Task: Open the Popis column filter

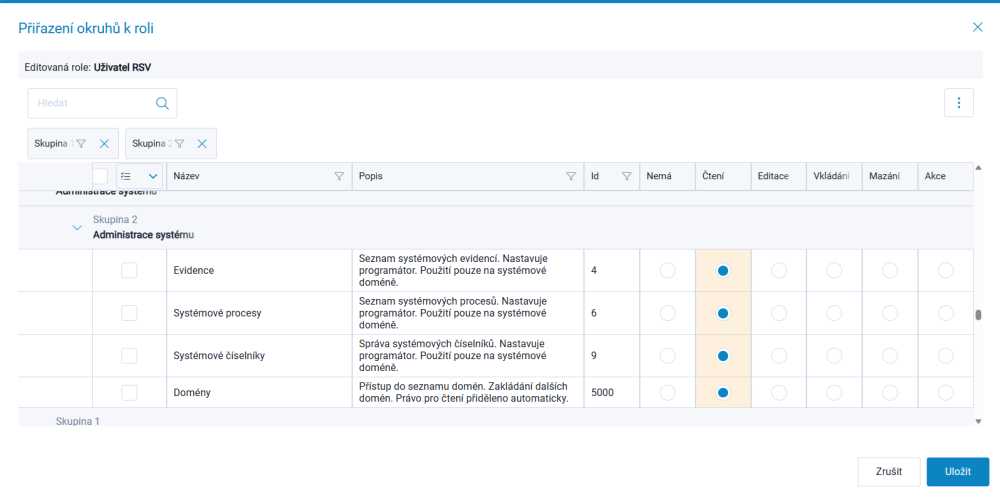Action: coord(571,177)
